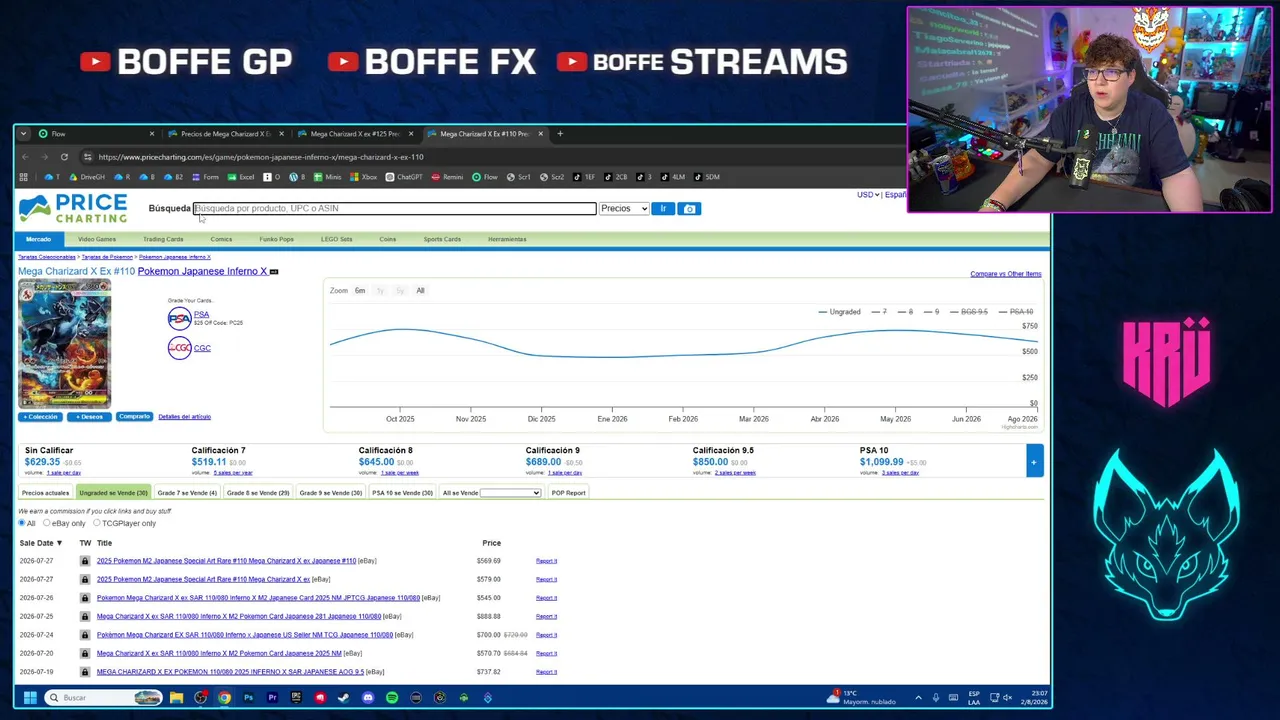Switch to the Flow browser tab
This screenshot has width=1280, height=720.
97,133
